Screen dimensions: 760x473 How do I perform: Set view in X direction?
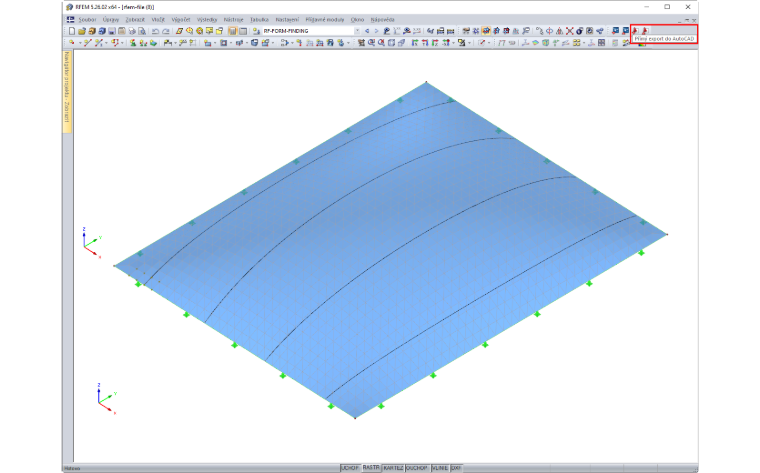tap(415, 43)
